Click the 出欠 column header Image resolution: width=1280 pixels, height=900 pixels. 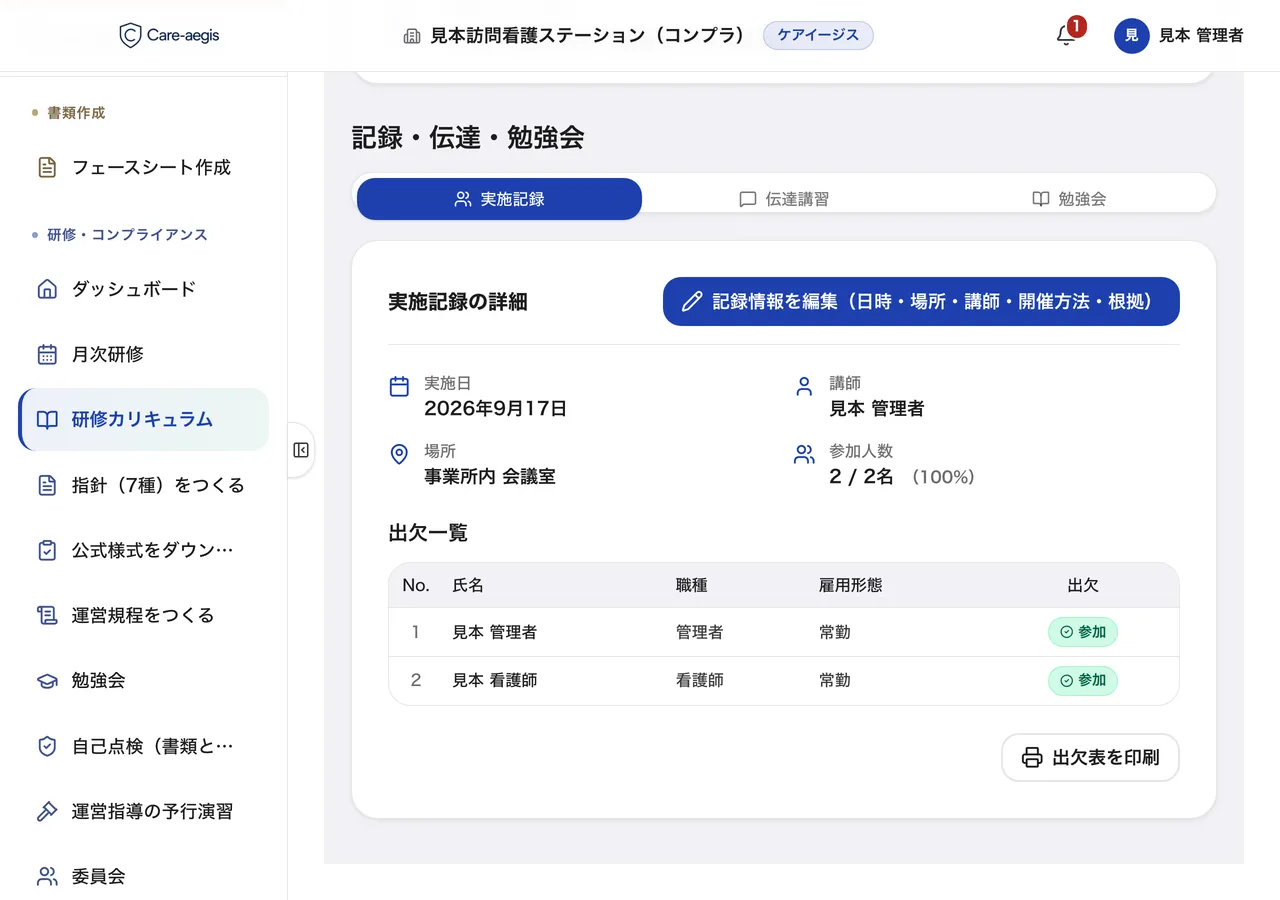click(1083, 585)
